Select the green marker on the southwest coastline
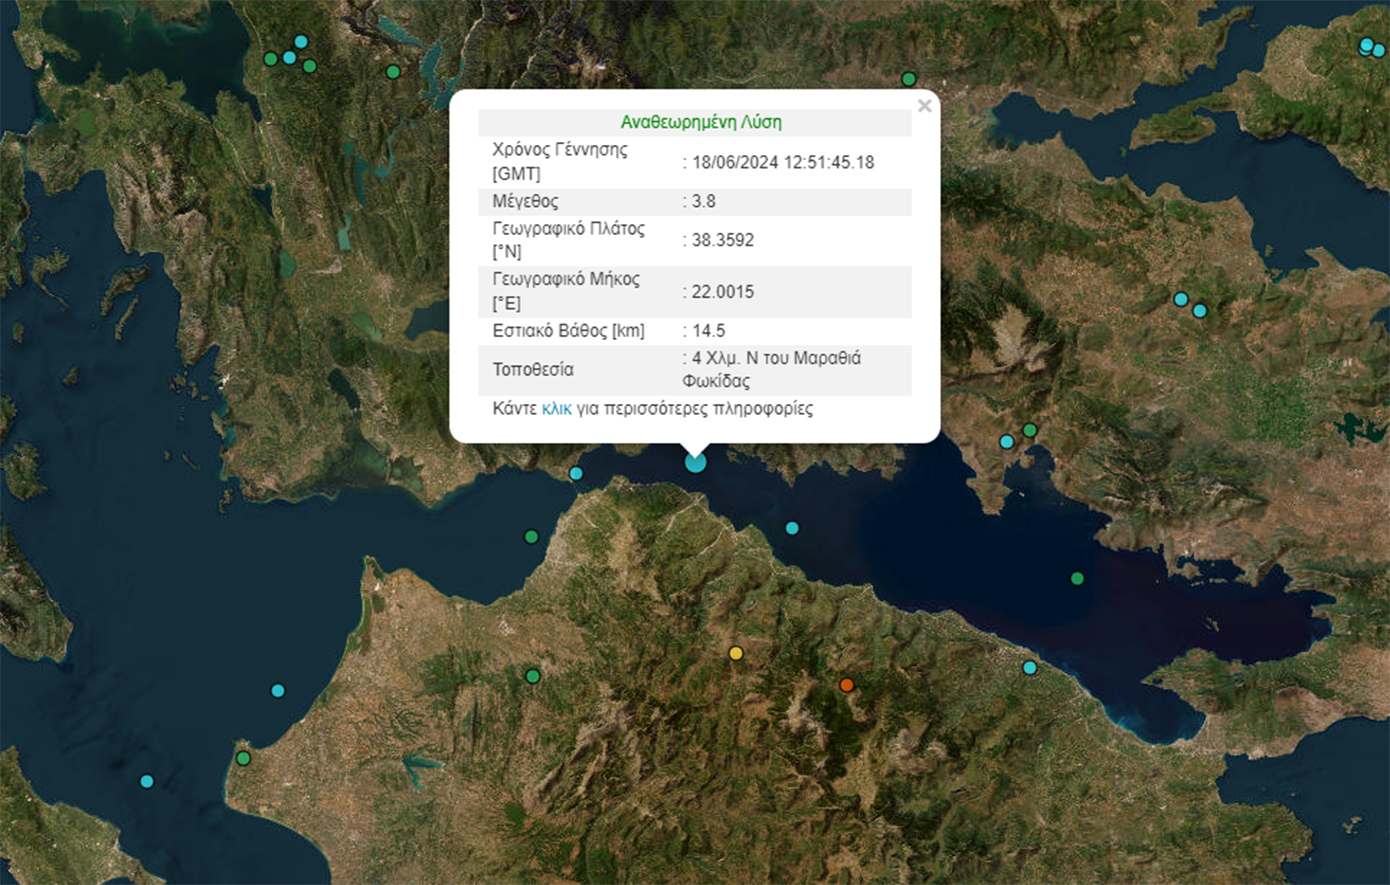The height and width of the screenshot is (885, 1390). coord(243,758)
